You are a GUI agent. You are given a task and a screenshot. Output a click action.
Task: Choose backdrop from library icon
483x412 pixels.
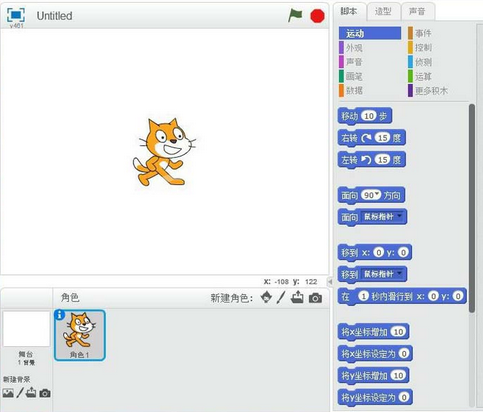tap(8, 393)
